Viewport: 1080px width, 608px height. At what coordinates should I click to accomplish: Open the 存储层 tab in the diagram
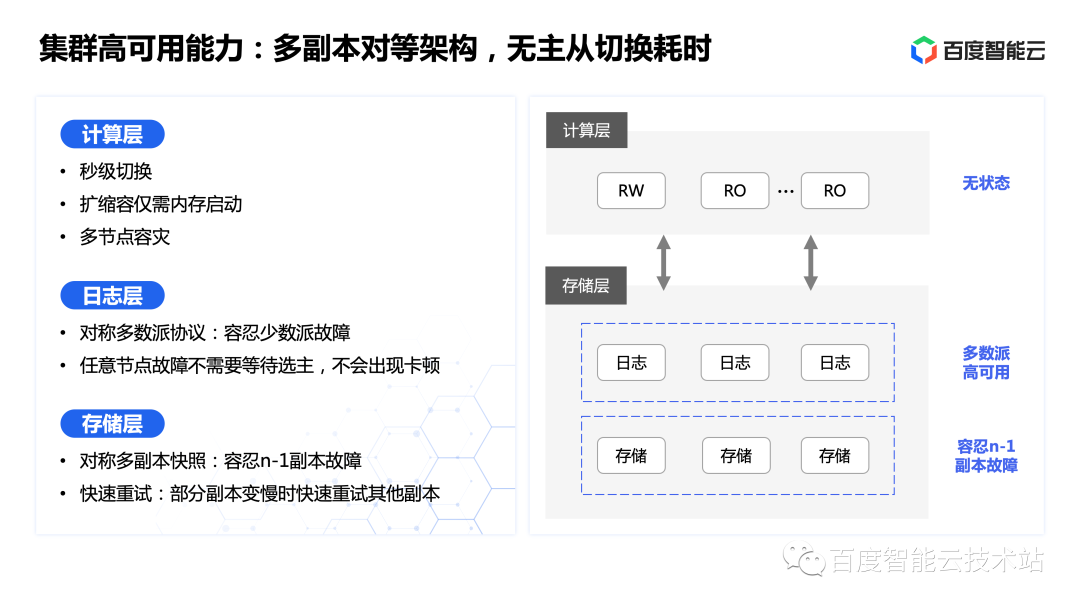tap(585, 285)
